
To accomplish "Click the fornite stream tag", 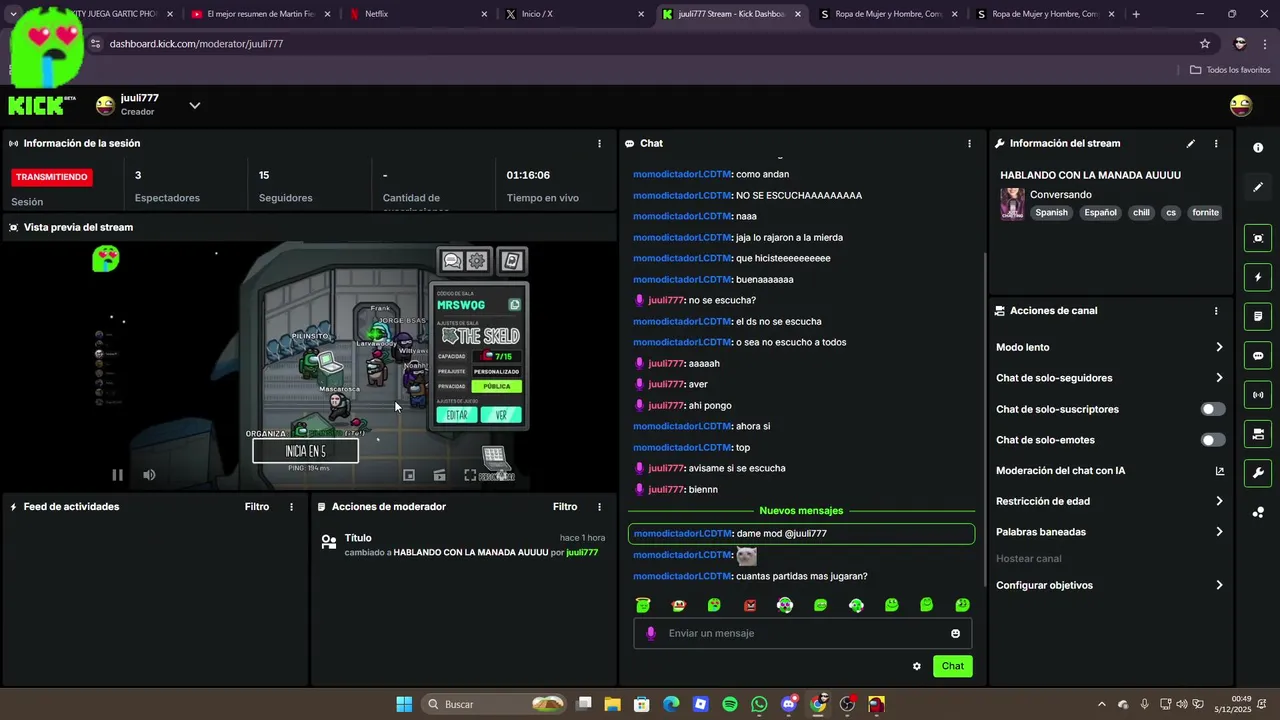I will [1205, 213].
